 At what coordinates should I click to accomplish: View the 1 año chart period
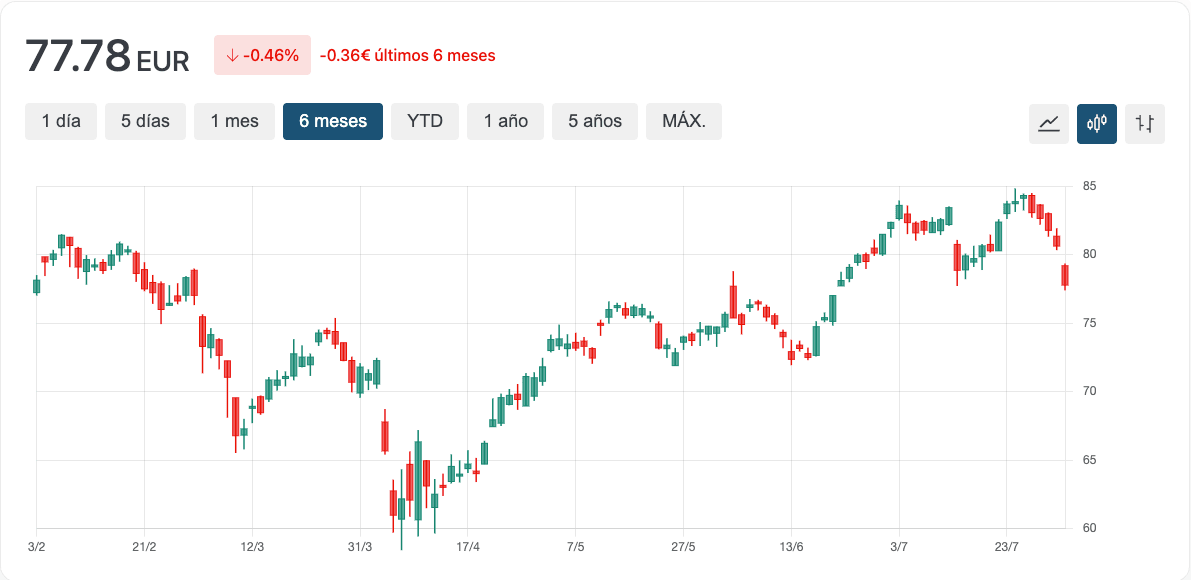[x=505, y=121]
